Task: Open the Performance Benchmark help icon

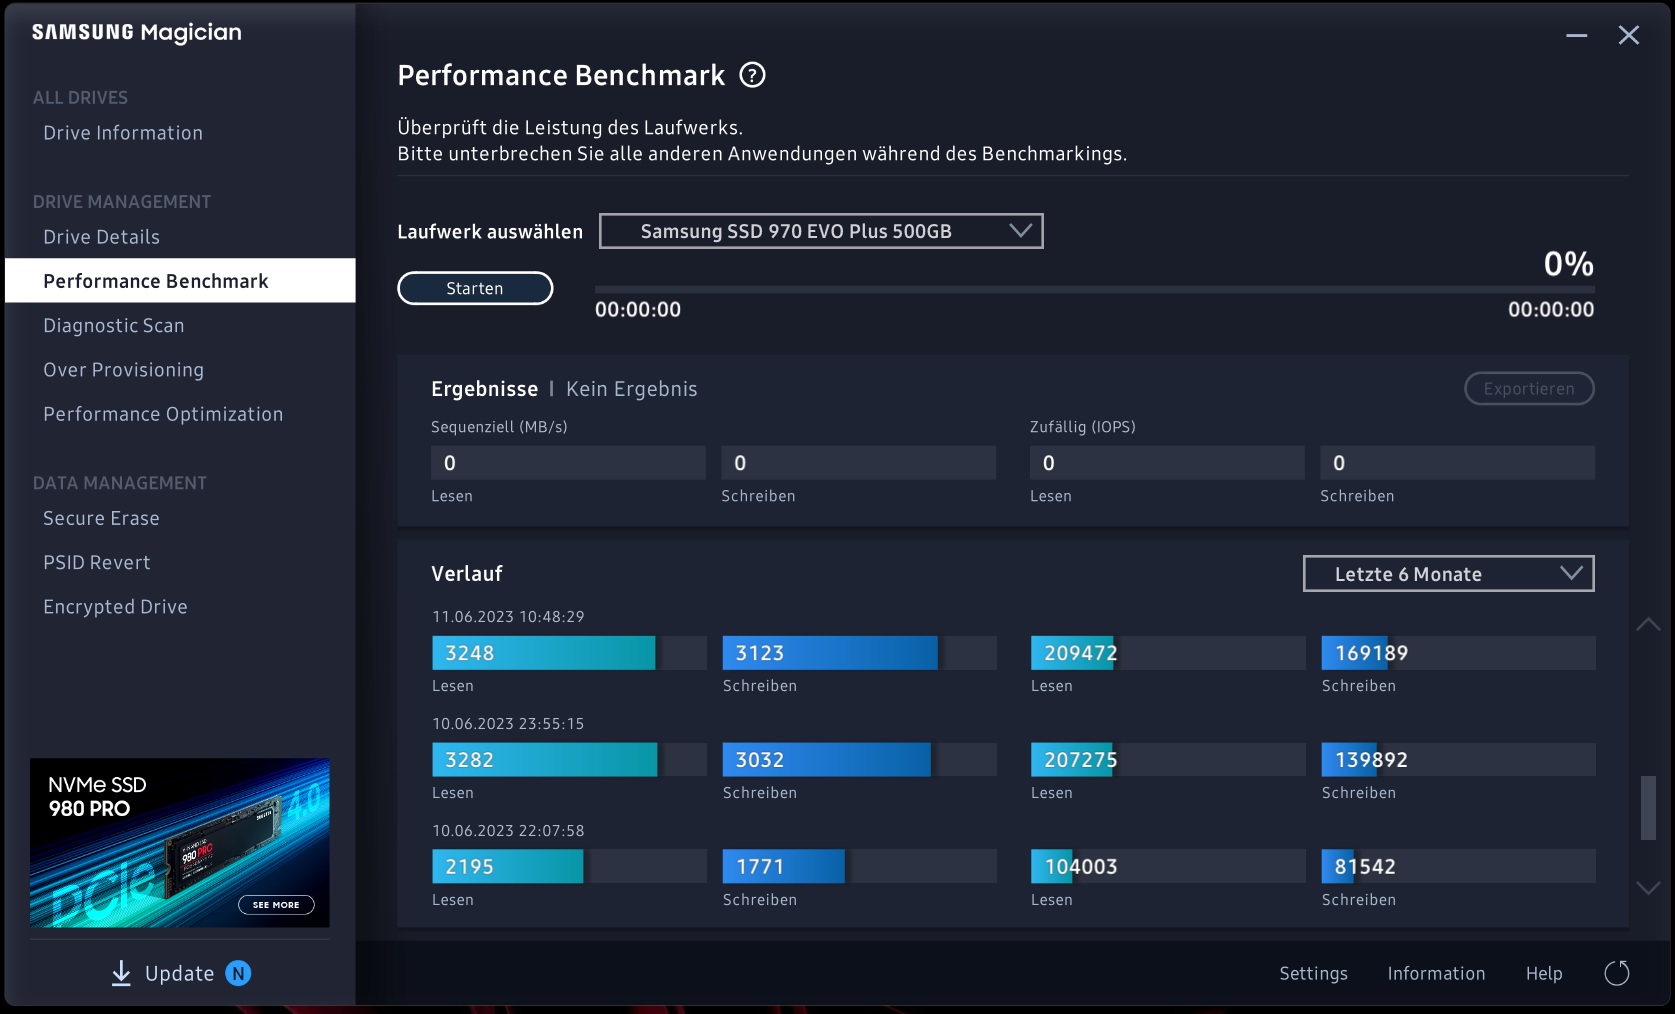Action: coord(752,75)
